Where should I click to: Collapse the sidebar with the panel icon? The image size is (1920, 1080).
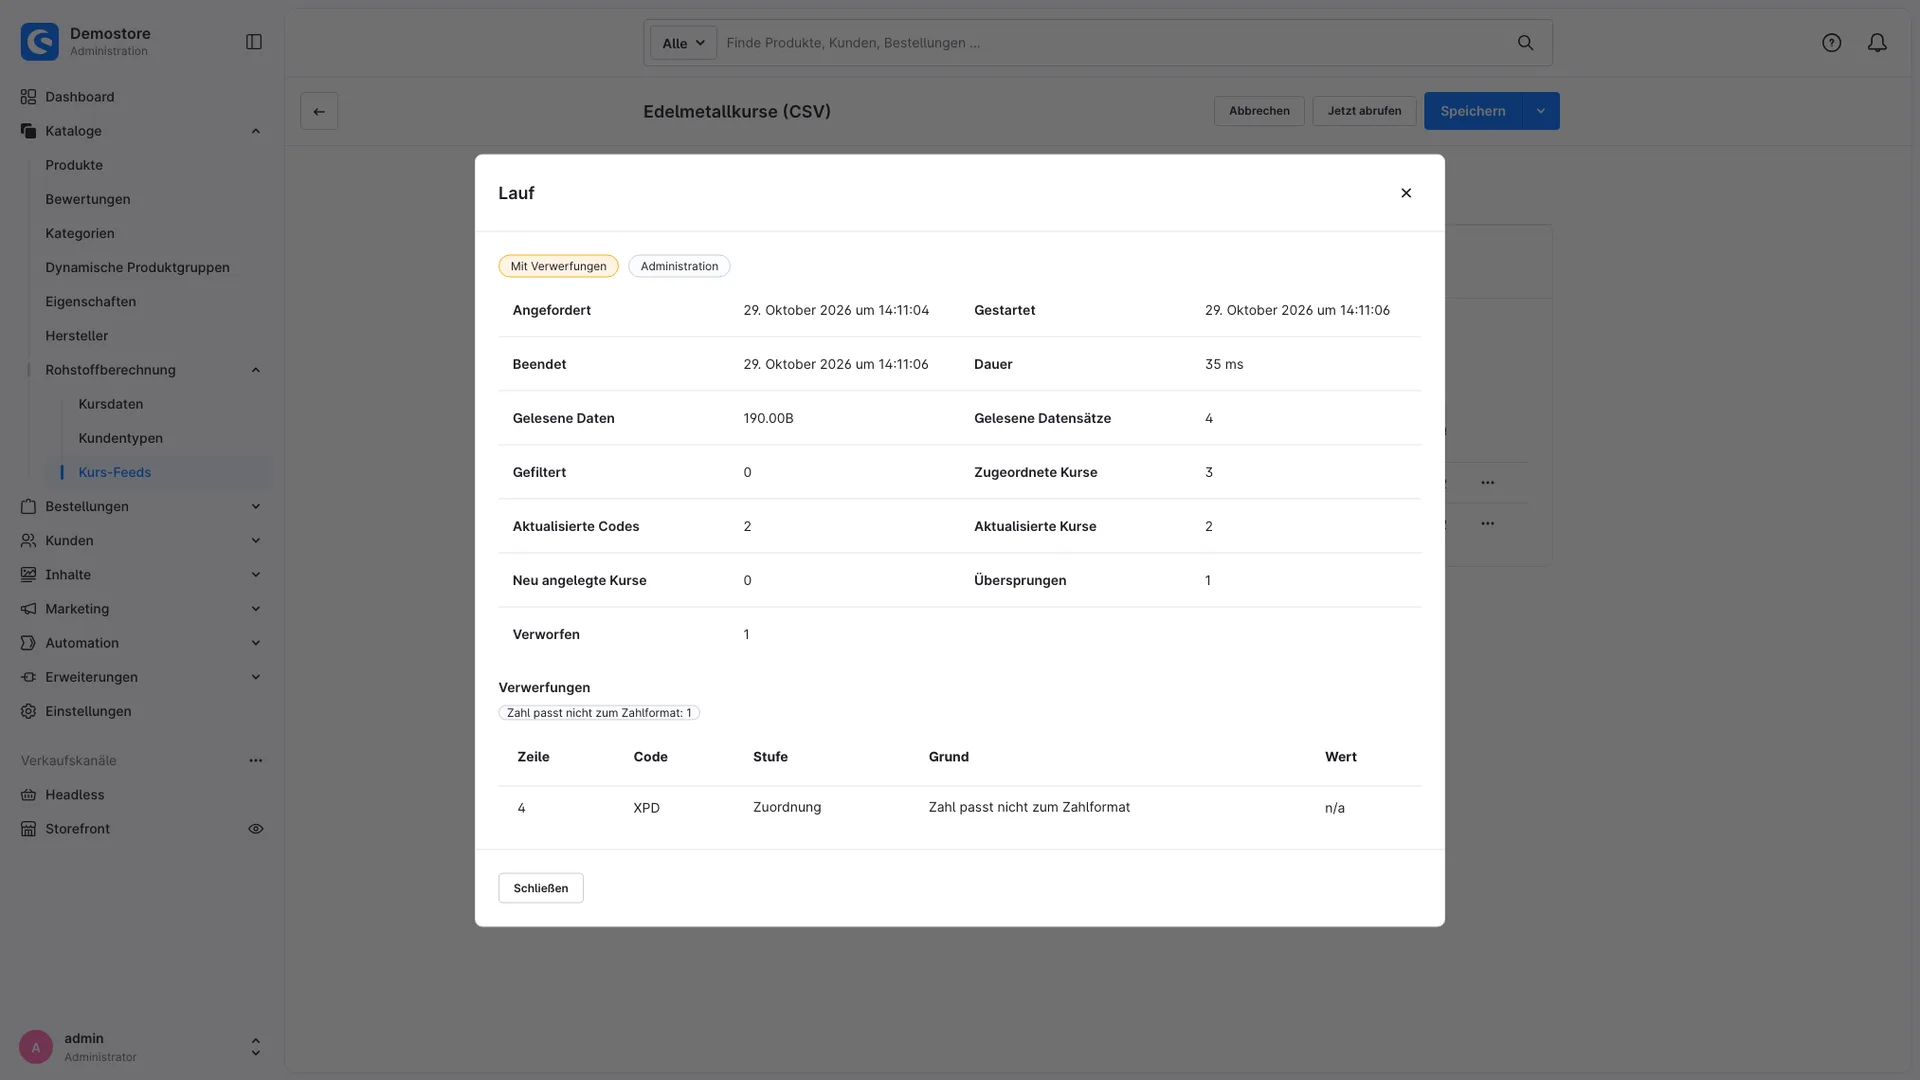(x=254, y=42)
